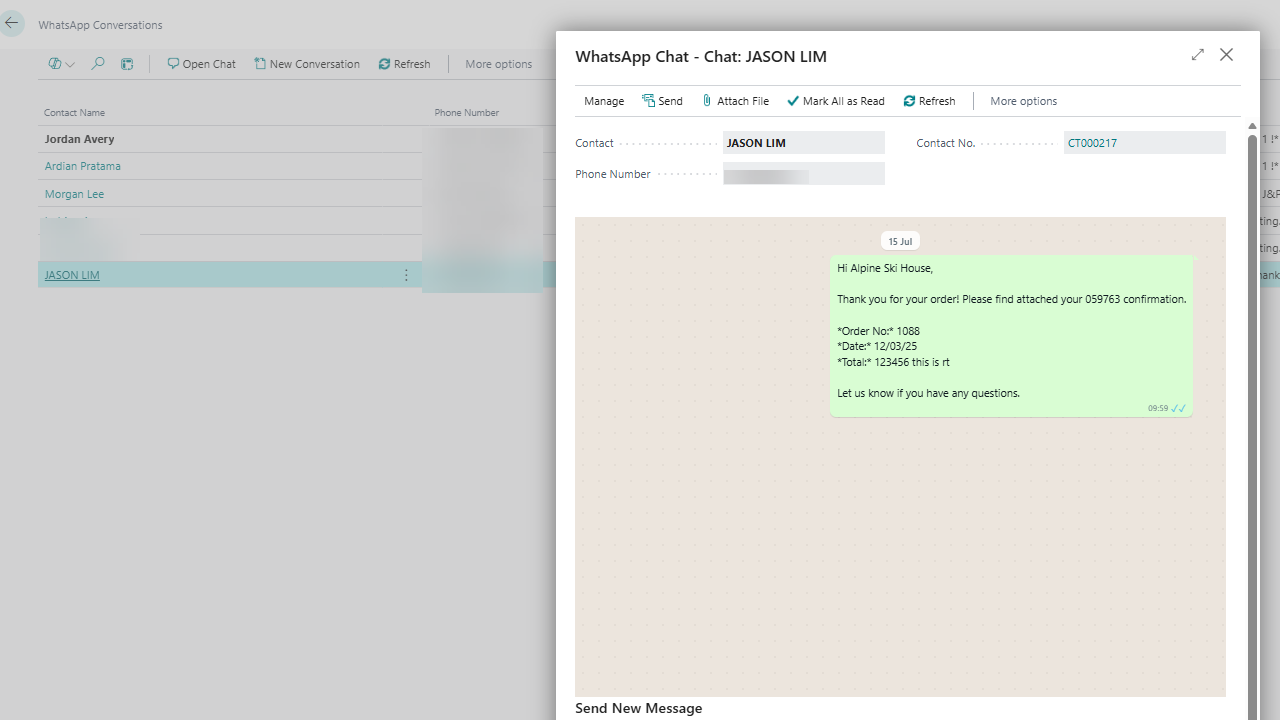Click the Phone Number field in the chat dialog
This screenshot has width=1280, height=720.
(x=804, y=174)
